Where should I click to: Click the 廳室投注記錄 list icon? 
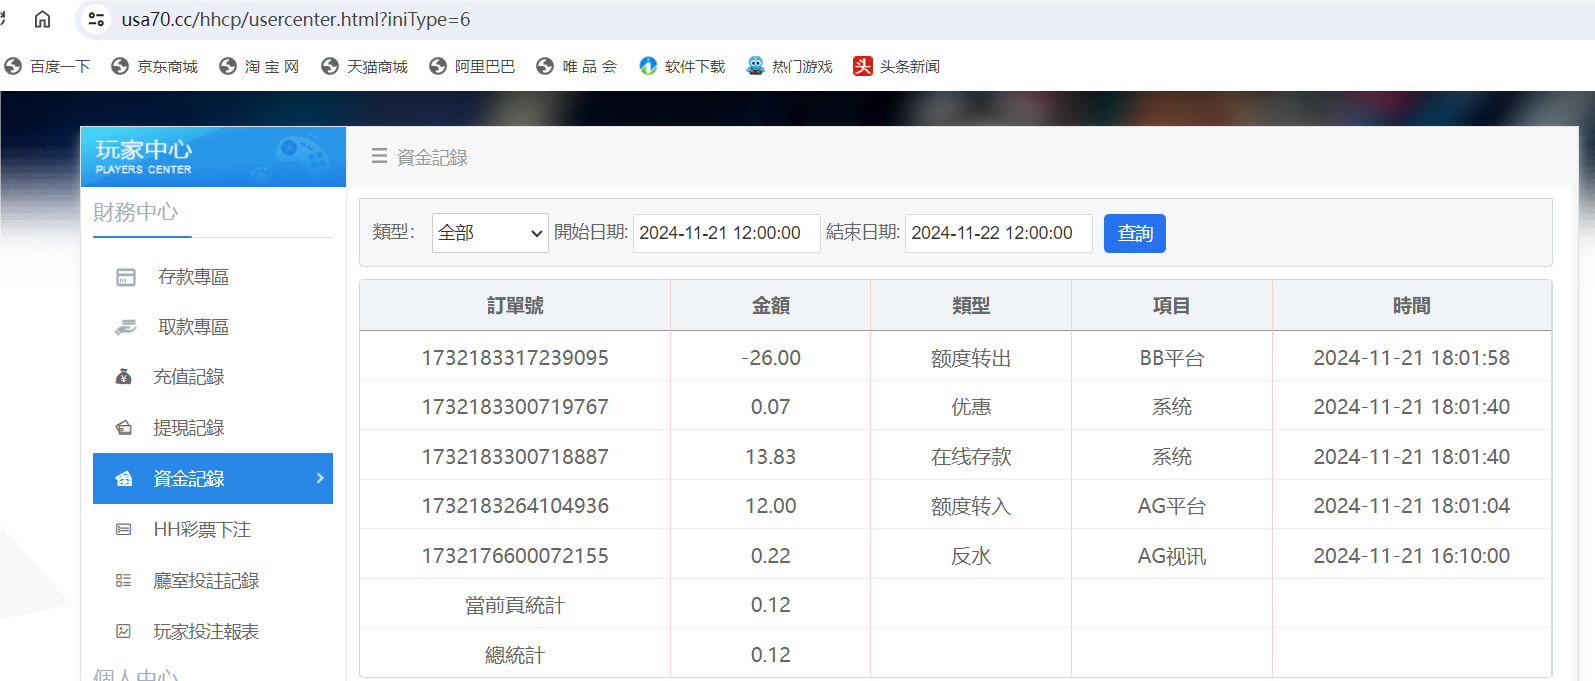tap(124, 581)
